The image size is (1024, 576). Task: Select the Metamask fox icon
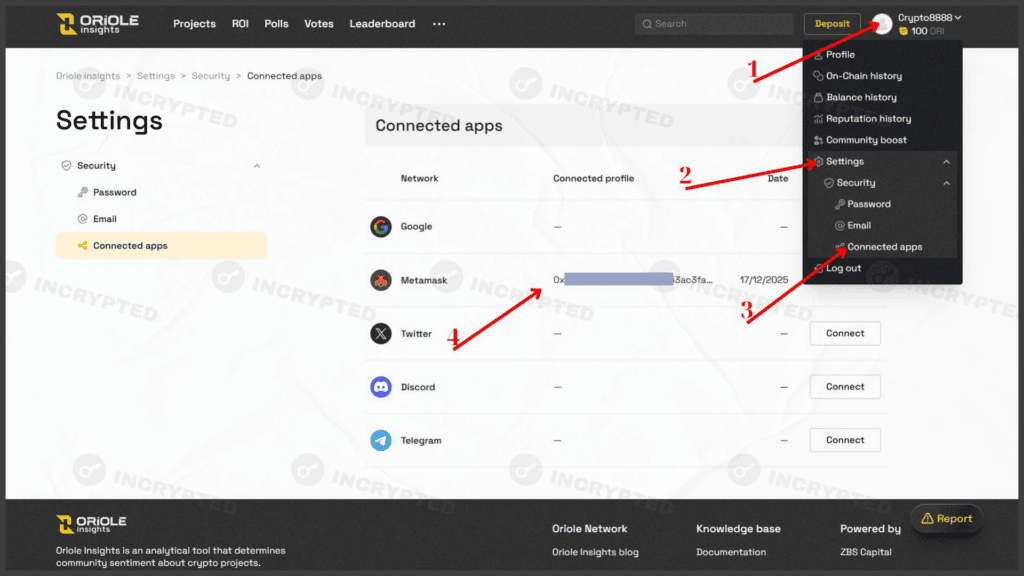383,280
